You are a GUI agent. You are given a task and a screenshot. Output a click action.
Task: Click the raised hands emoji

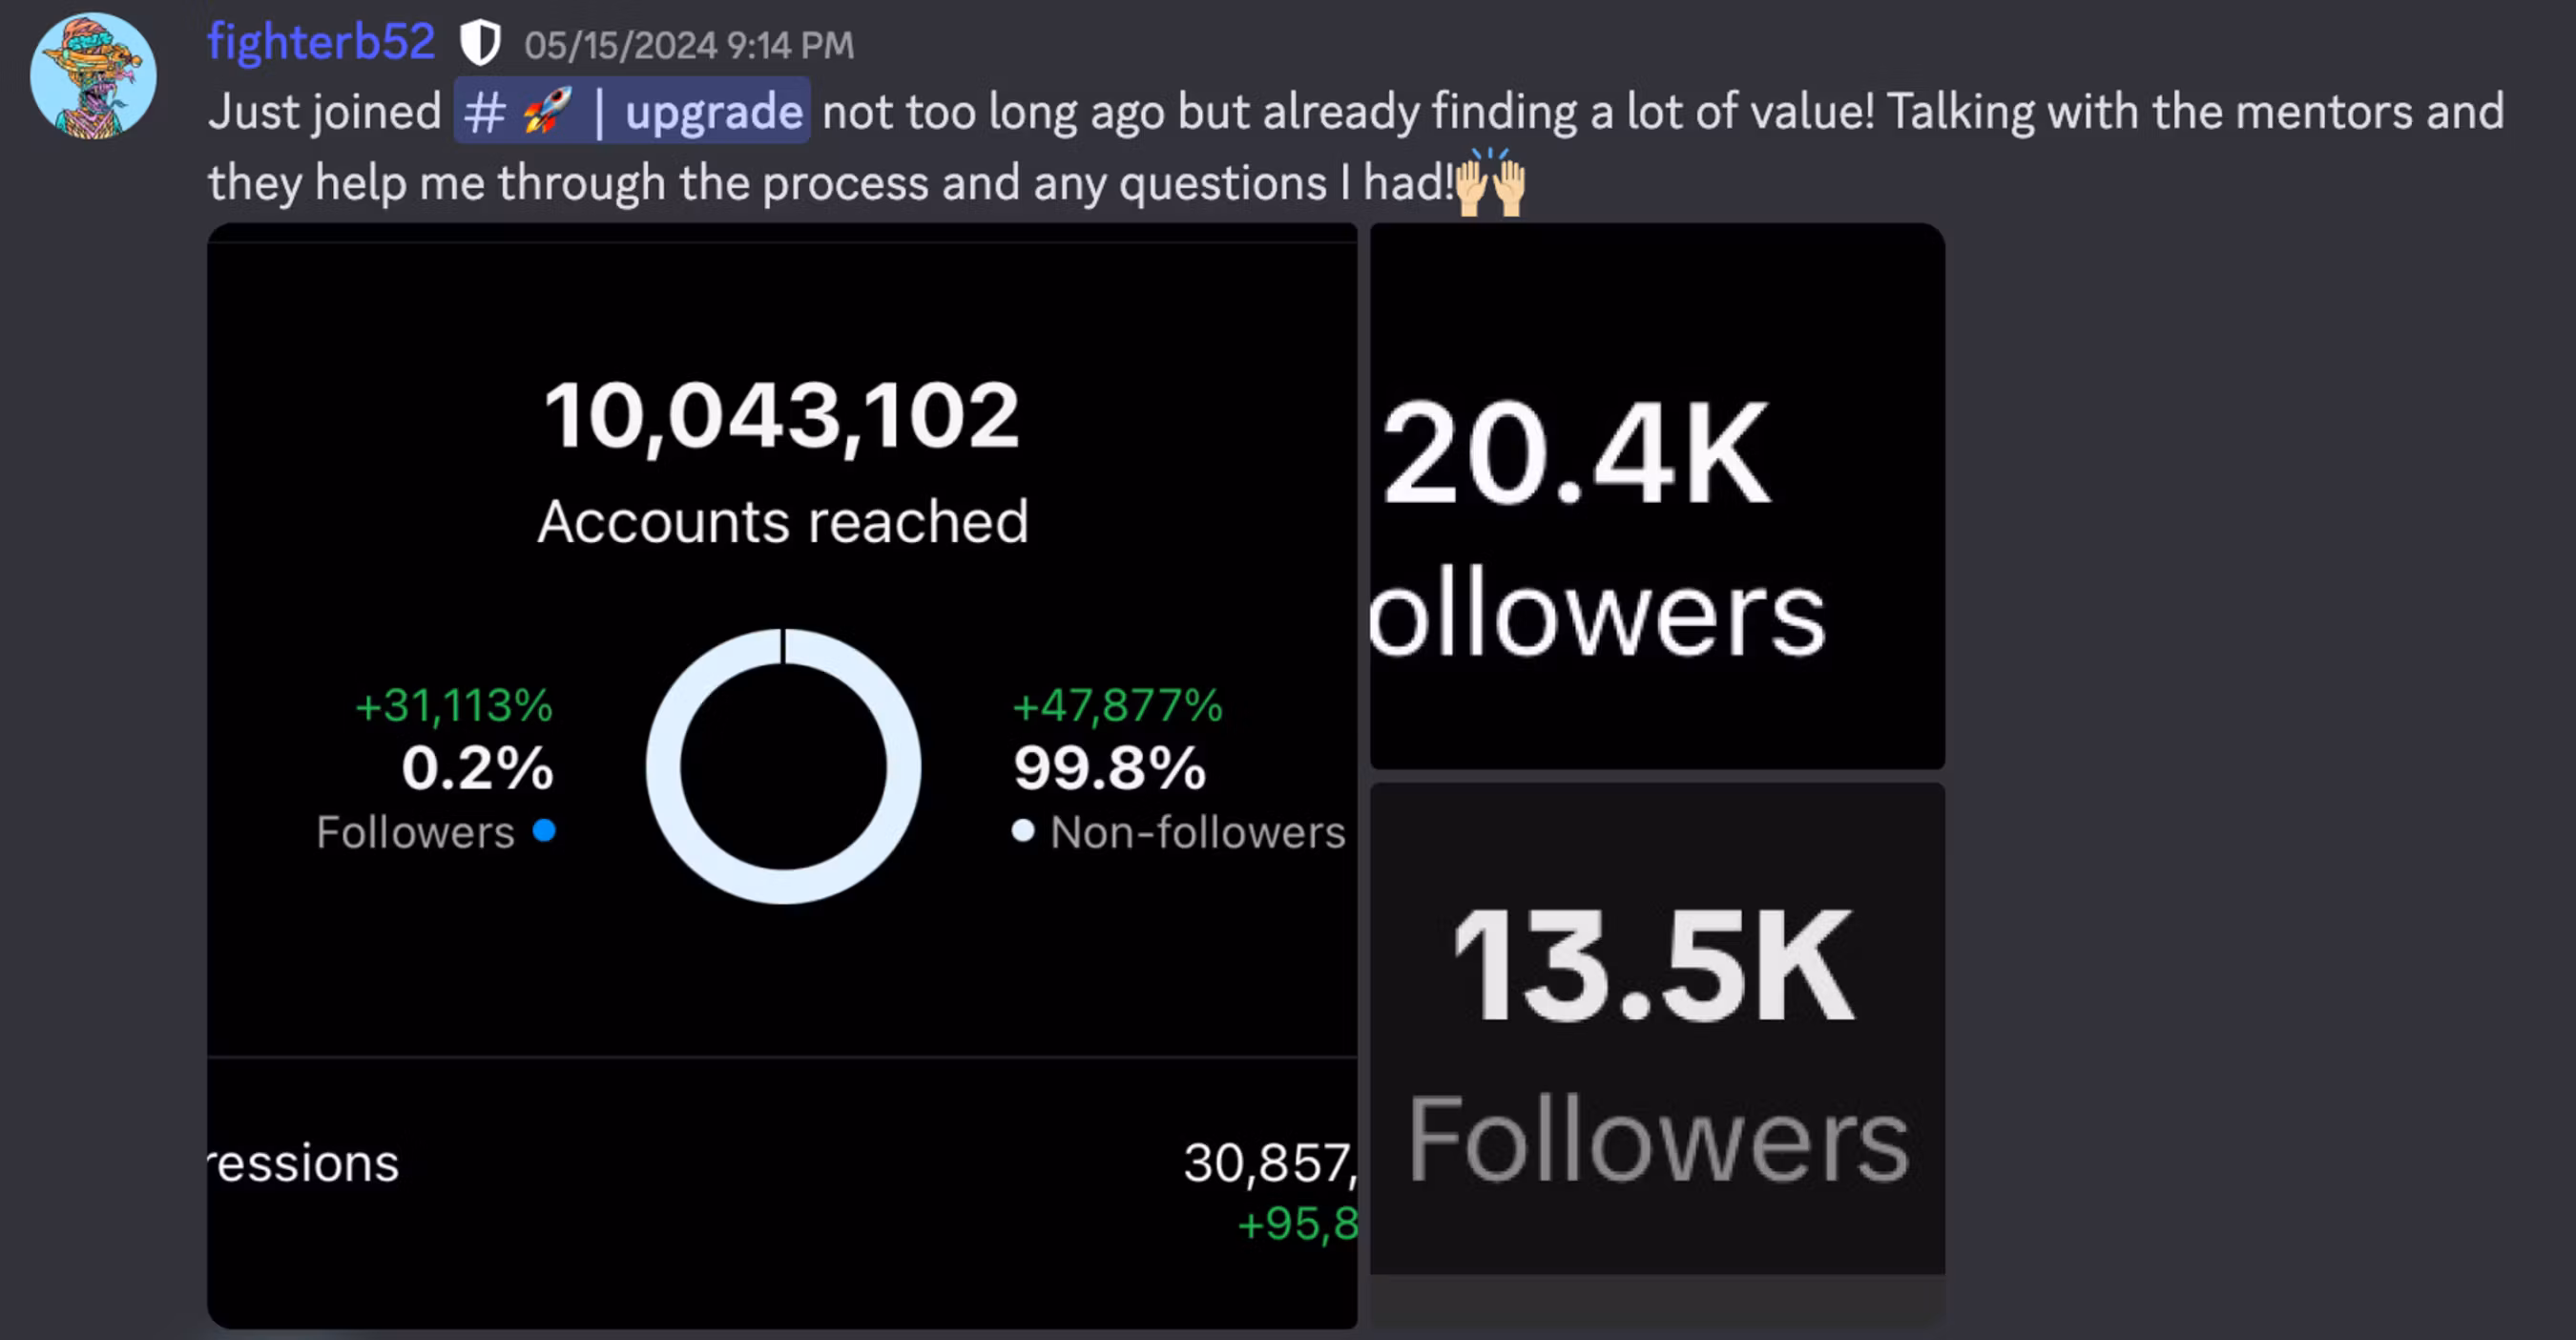click(x=1490, y=183)
